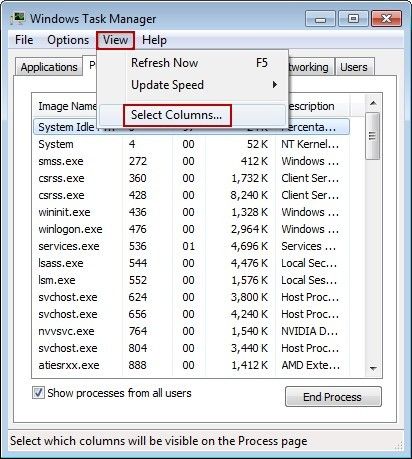
Task: Select the services.exe process
Action: click(191, 246)
